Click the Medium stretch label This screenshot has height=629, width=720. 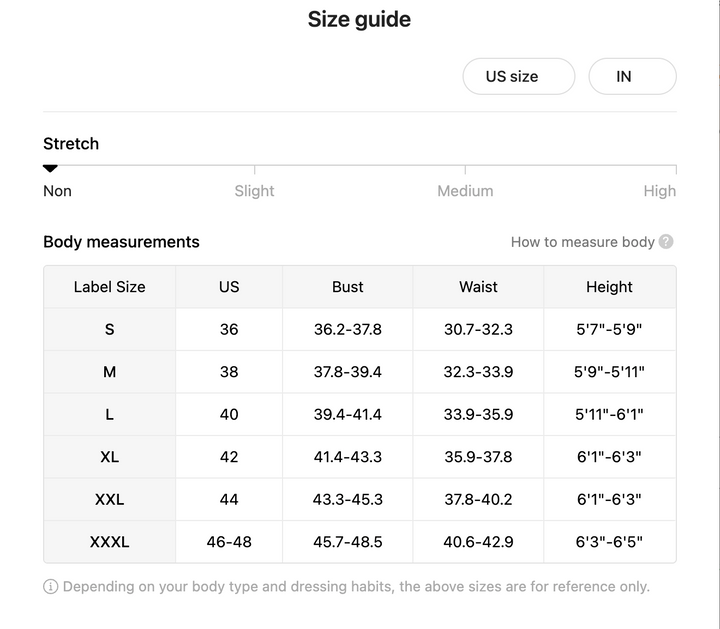click(x=465, y=191)
